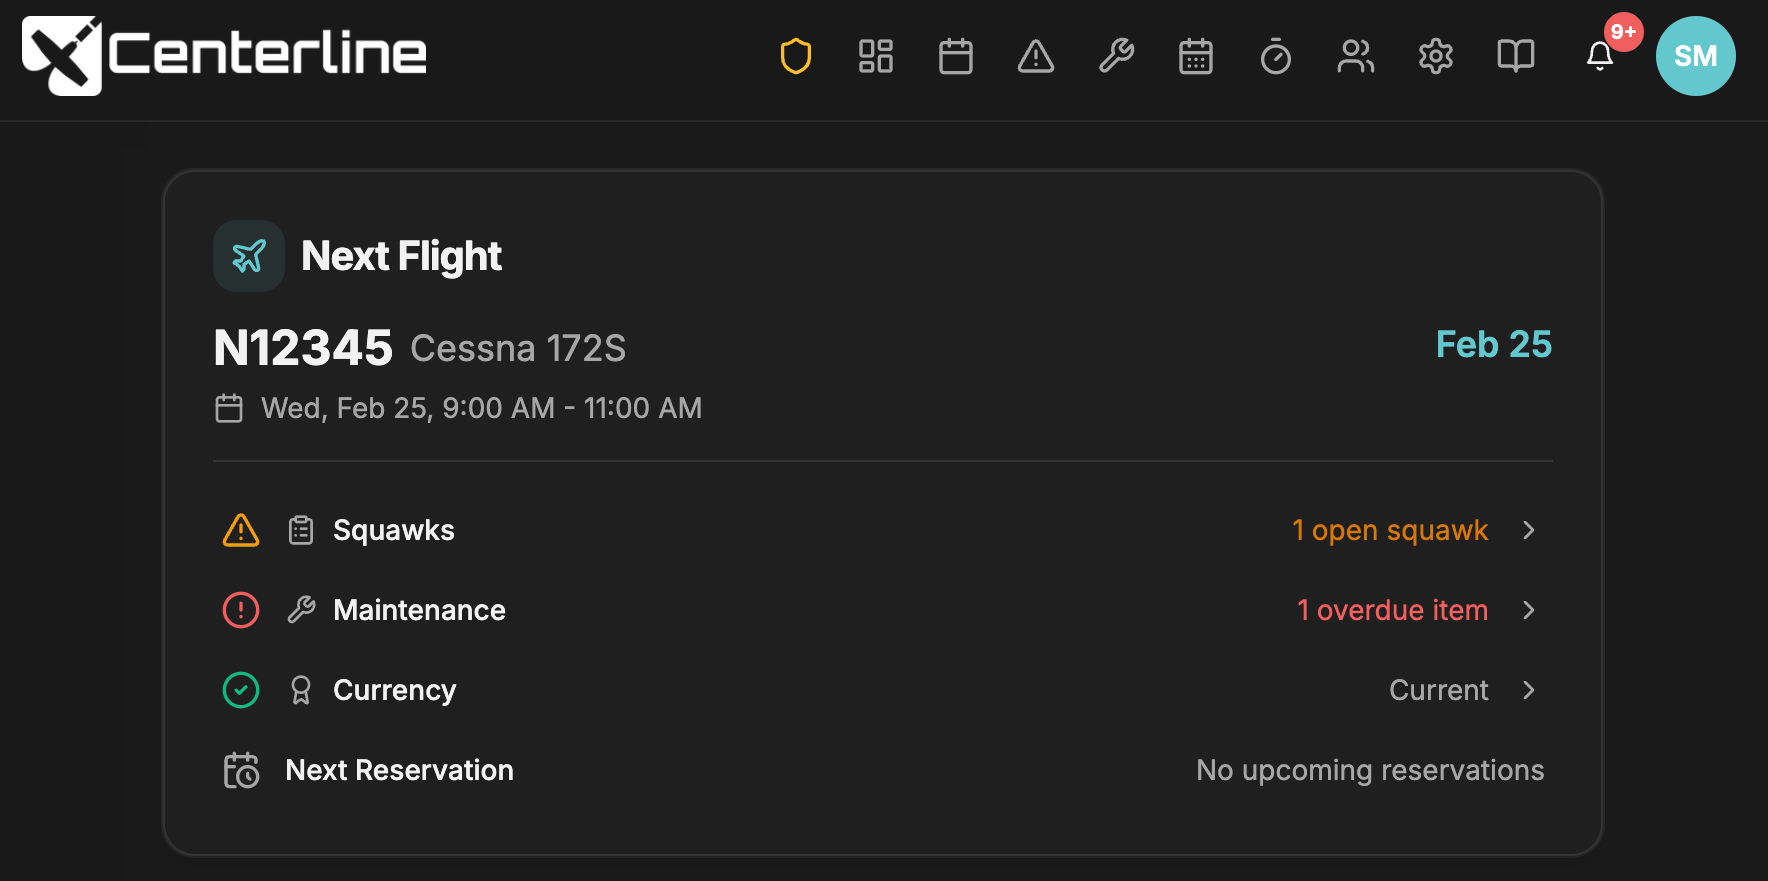The width and height of the screenshot is (1768, 881).
Task: Click the yellow shield icon in navbar
Action: pyautogui.click(x=796, y=56)
